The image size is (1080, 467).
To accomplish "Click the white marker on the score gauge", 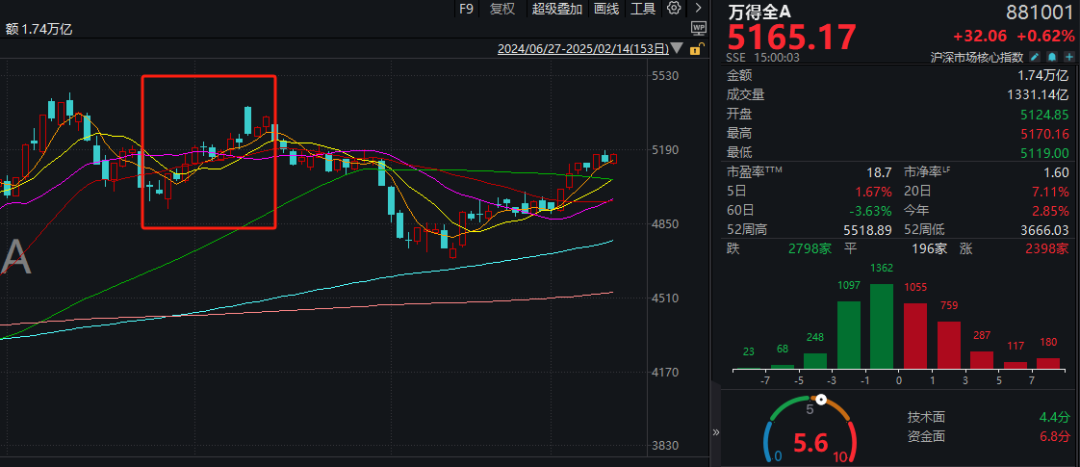I will click(821, 400).
